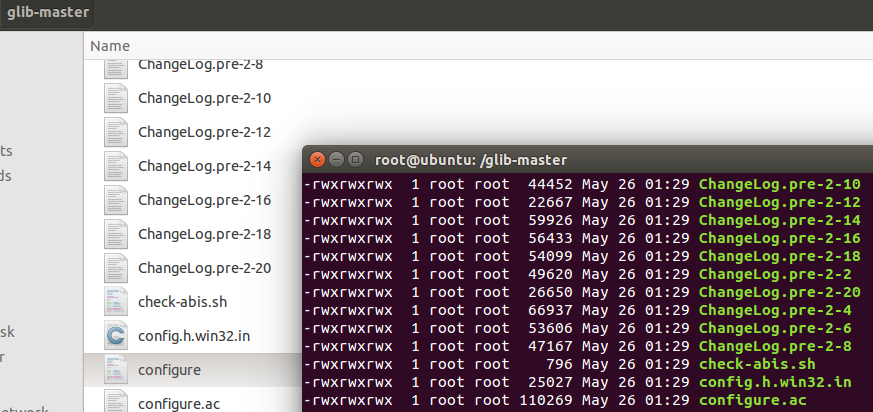Click file size 66937 in terminal
The width and height of the screenshot is (873, 412).
tap(550, 310)
